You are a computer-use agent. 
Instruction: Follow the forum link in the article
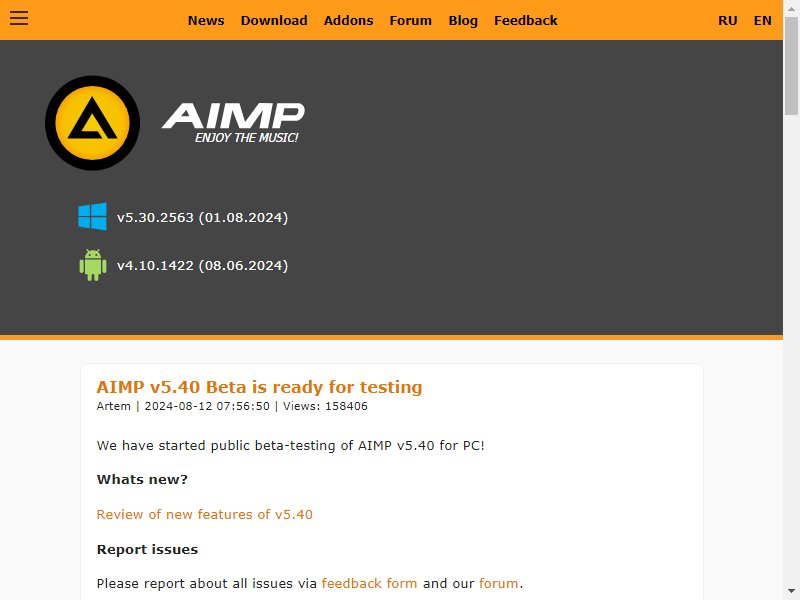tap(498, 583)
